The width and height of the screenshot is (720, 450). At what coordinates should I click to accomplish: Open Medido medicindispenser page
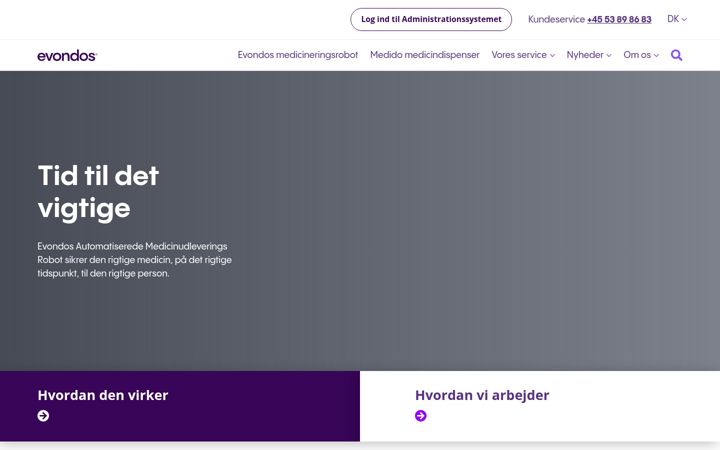pyautogui.click(x=425, y=55)
